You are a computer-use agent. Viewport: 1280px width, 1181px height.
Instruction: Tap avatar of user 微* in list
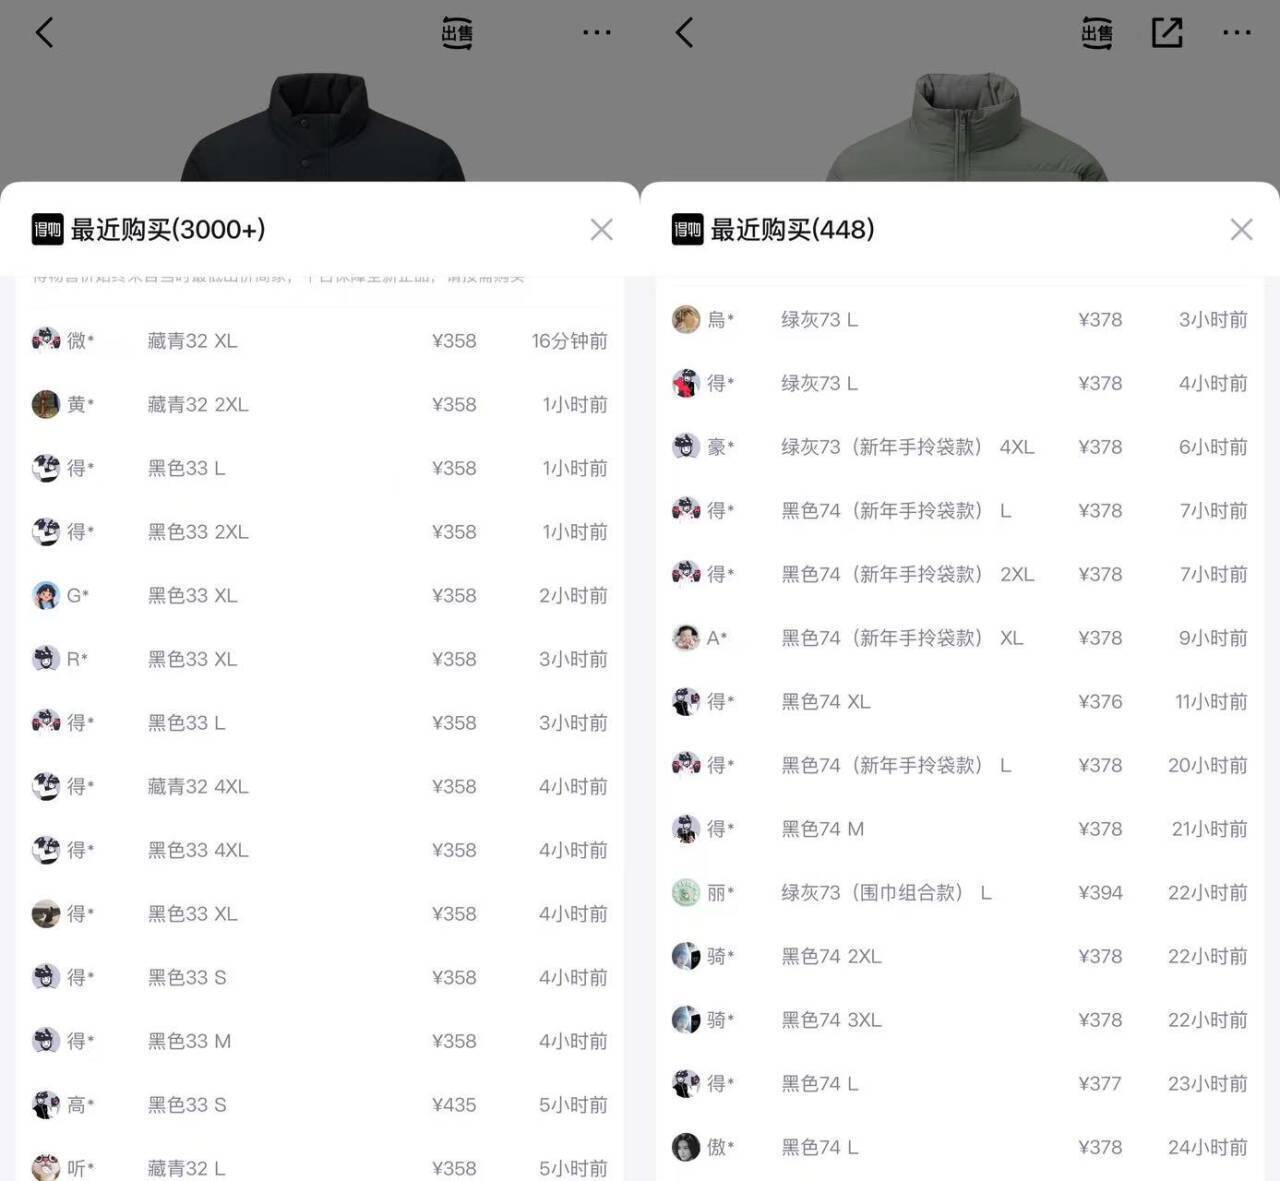tap(46, 340)
